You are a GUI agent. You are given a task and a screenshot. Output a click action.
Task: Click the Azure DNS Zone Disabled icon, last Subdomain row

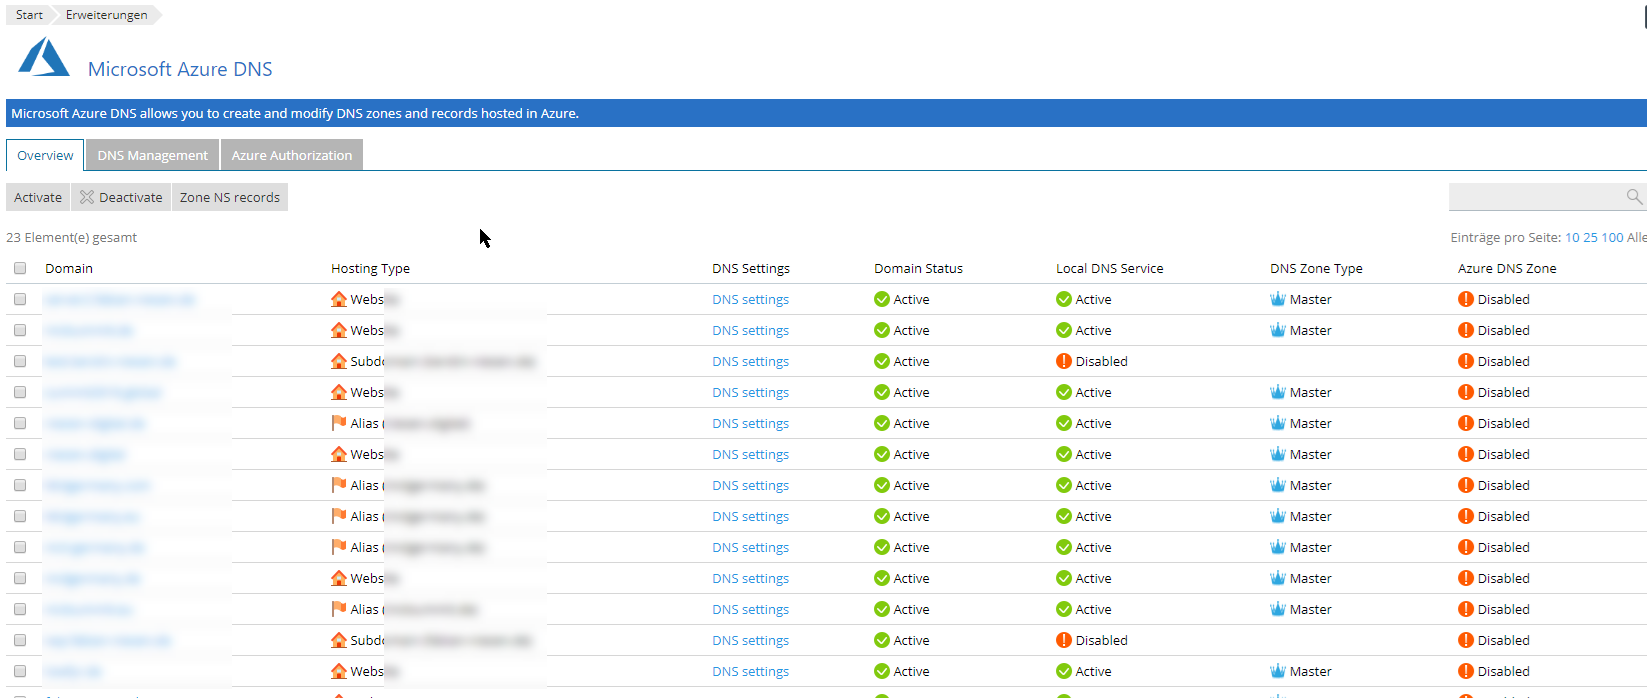(x=1466, y=640)
